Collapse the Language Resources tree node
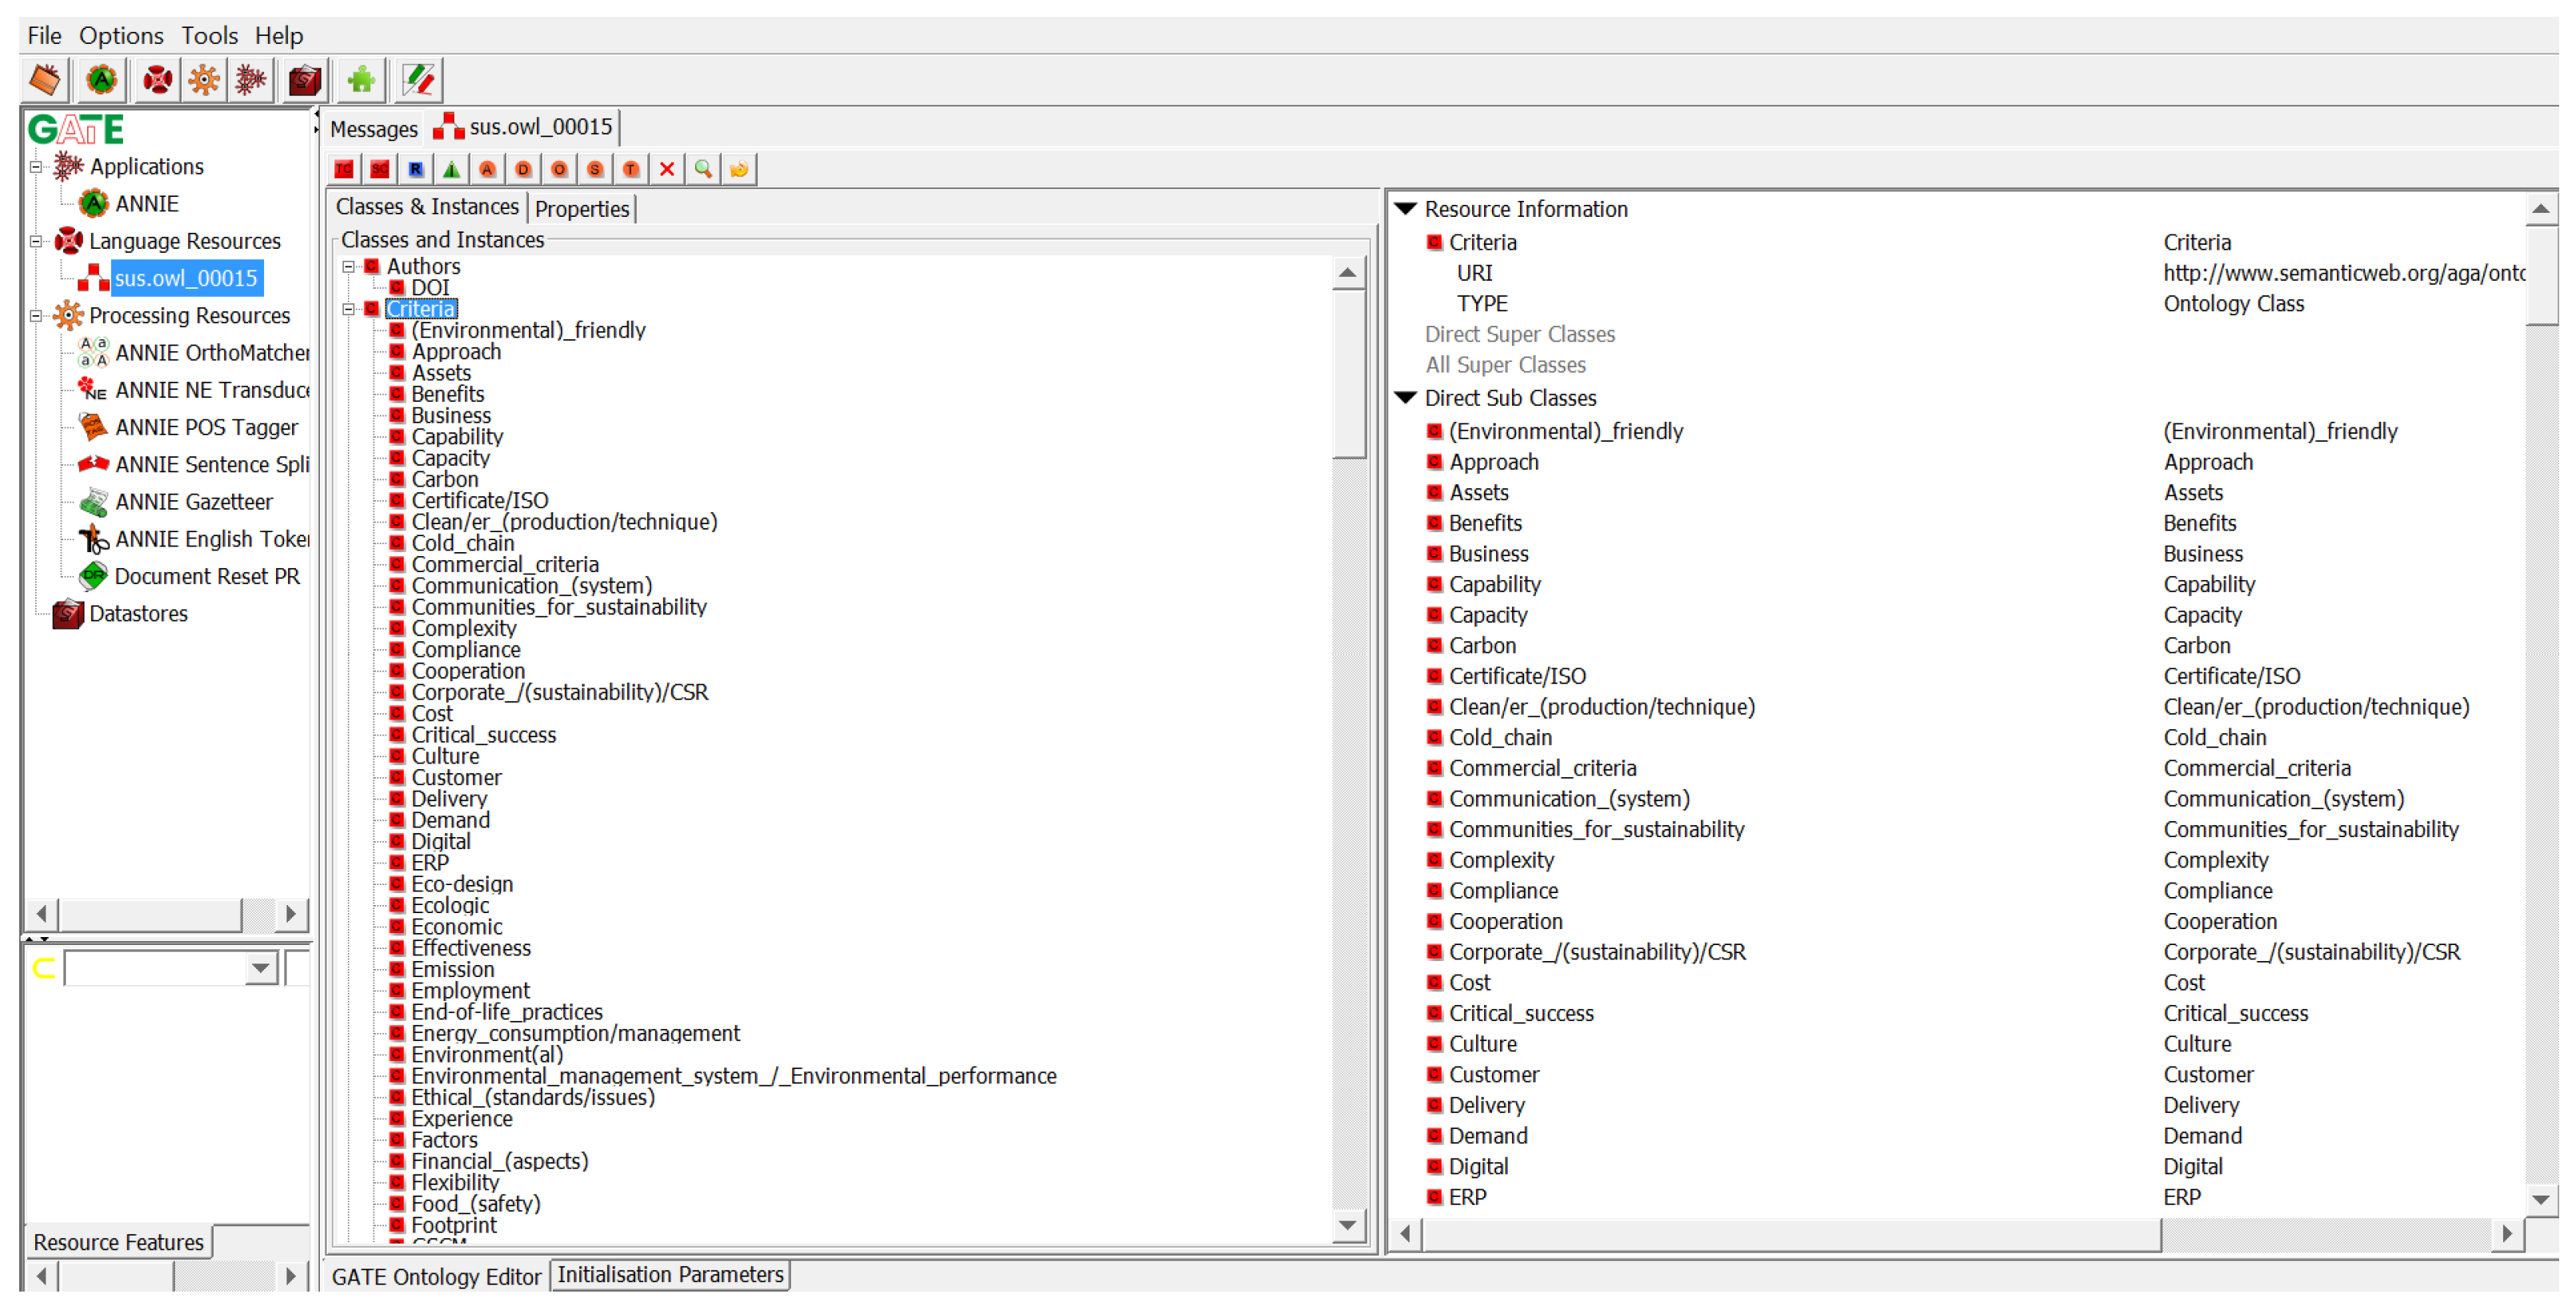This screenshot has height=1310, width=2576. [x=36, y=242]
